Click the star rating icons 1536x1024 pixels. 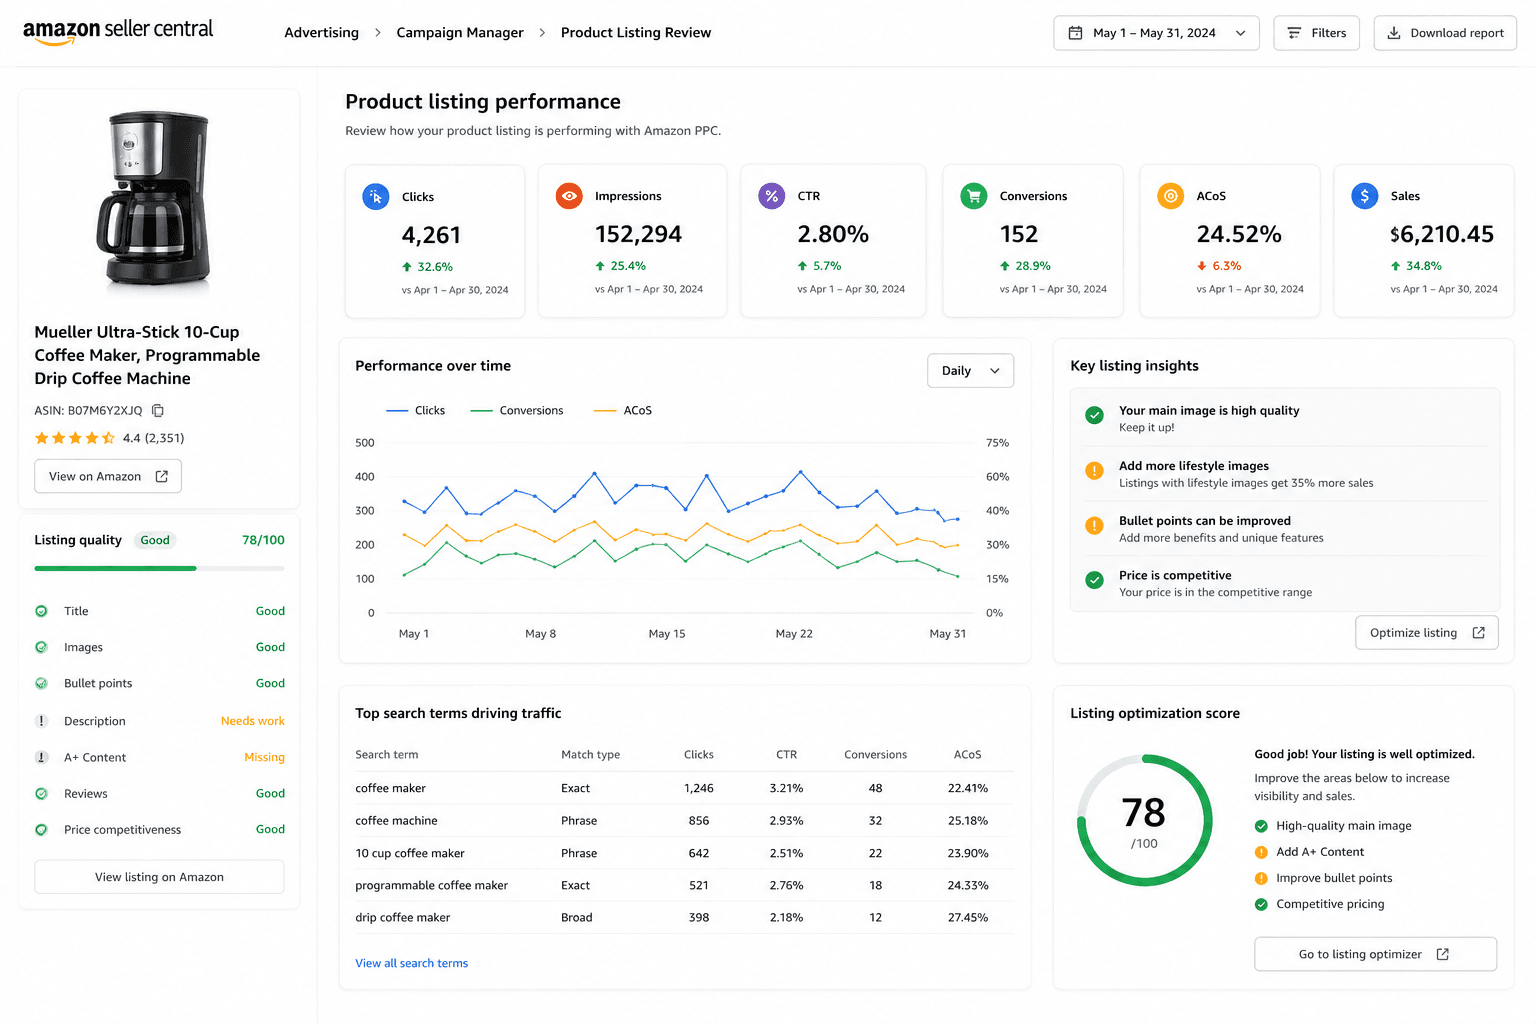tap(75, 438)
